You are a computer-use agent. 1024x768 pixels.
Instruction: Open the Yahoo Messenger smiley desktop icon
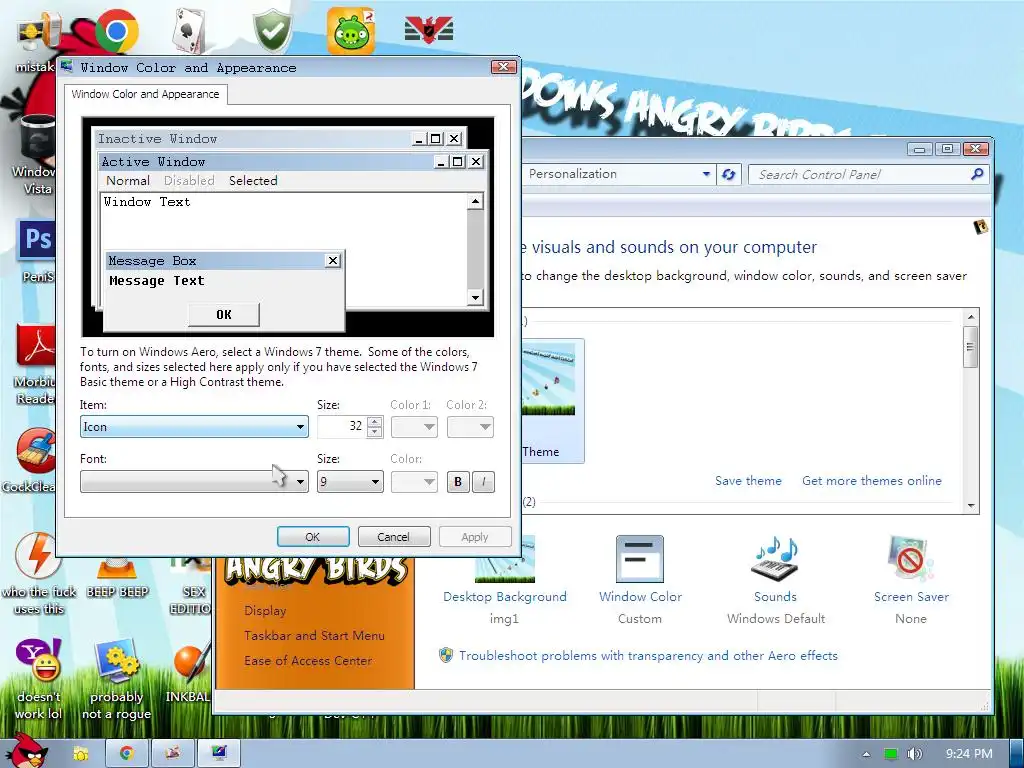coord(39,660)
